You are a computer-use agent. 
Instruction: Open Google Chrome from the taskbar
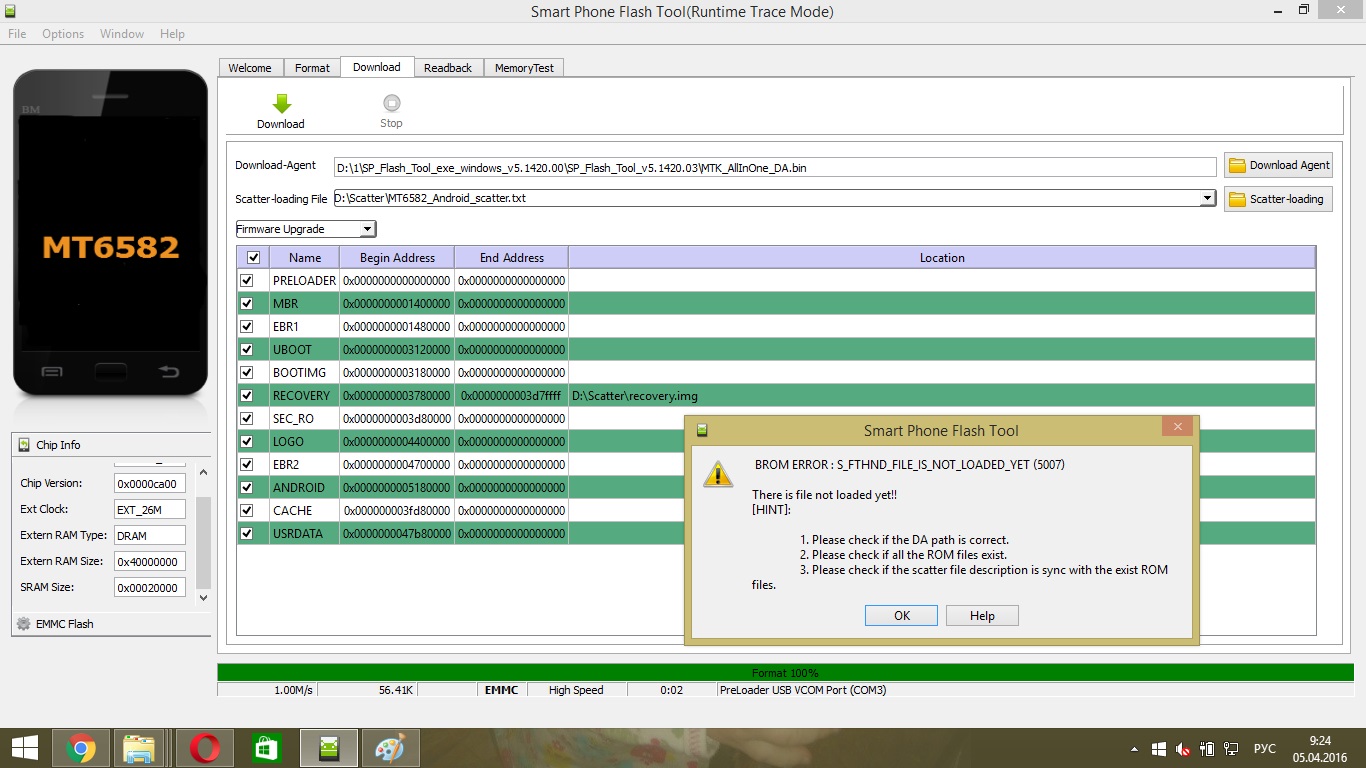tap(81, 748)
